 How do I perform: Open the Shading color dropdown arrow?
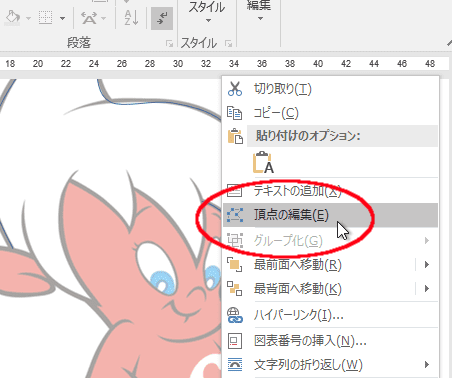pyautogui.click(x=28, y=18)
